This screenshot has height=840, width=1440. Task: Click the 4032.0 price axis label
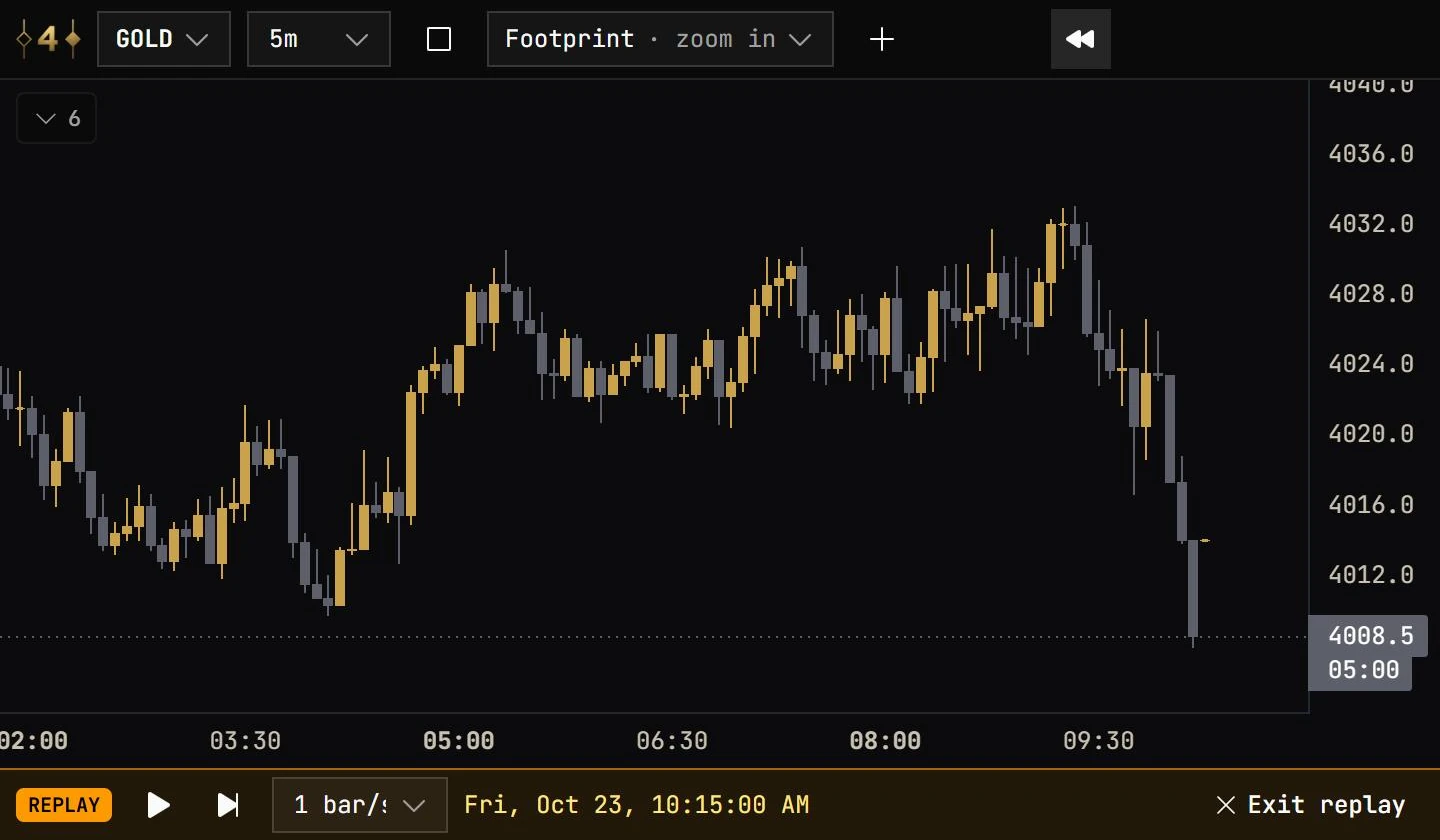pos(1371,223)
